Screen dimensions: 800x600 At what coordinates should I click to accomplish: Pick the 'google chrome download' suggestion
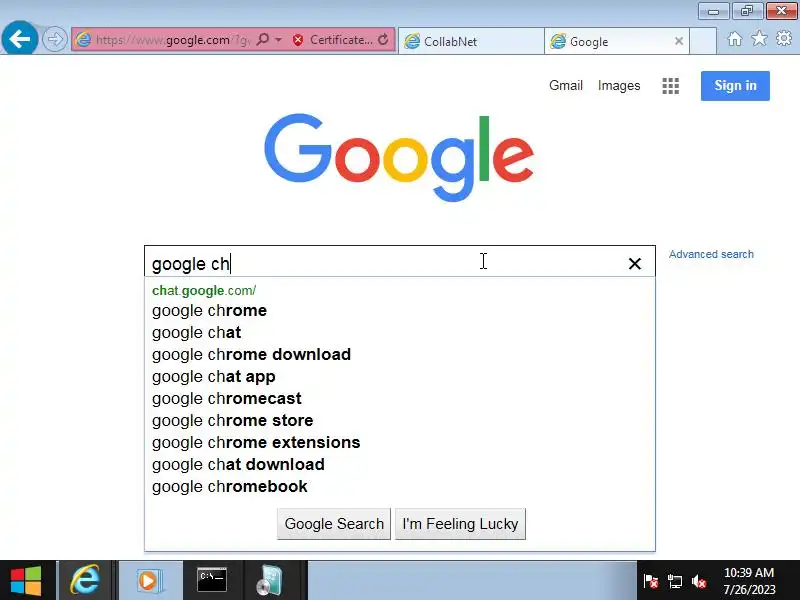pyautogui.click(x=399, y=354)
